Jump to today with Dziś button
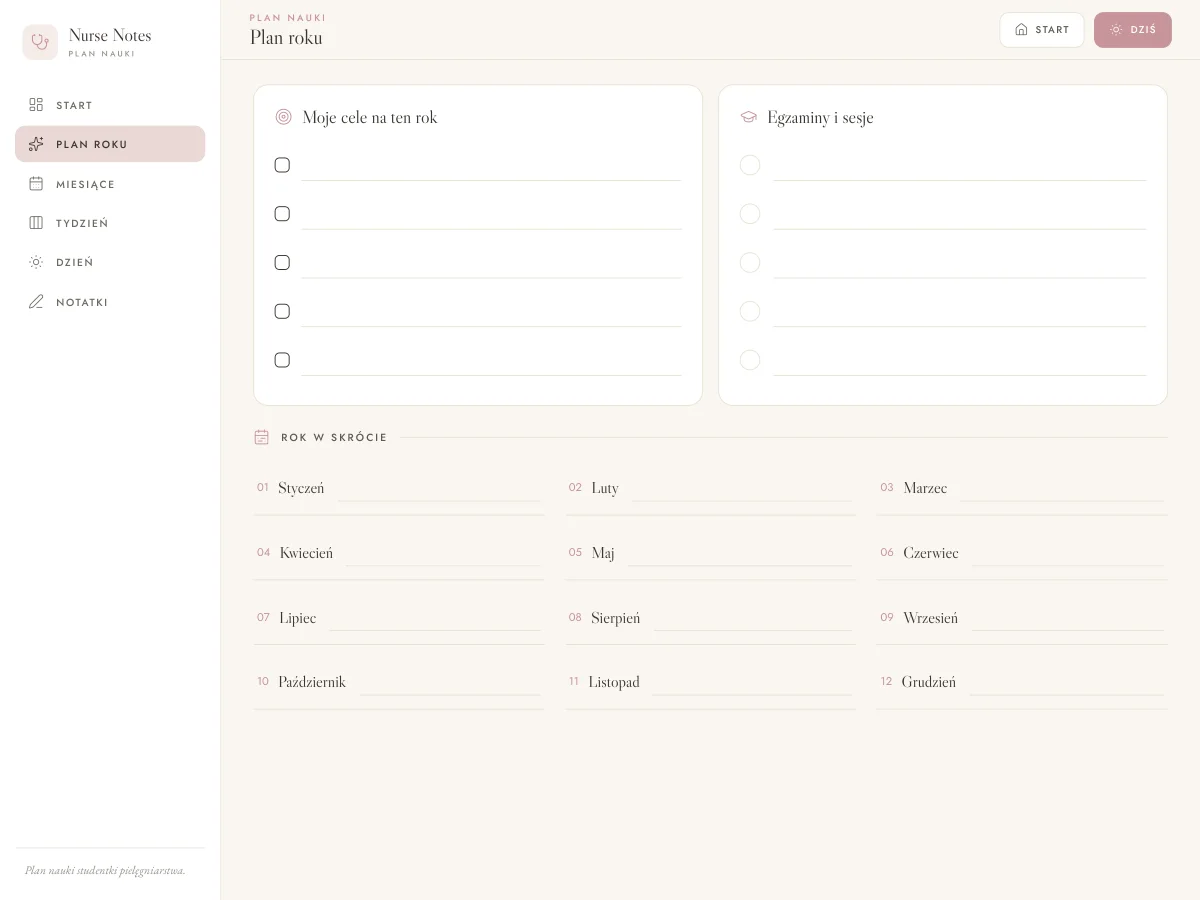The height and width of the screenshot is (900, 1200). point(1133,30)
